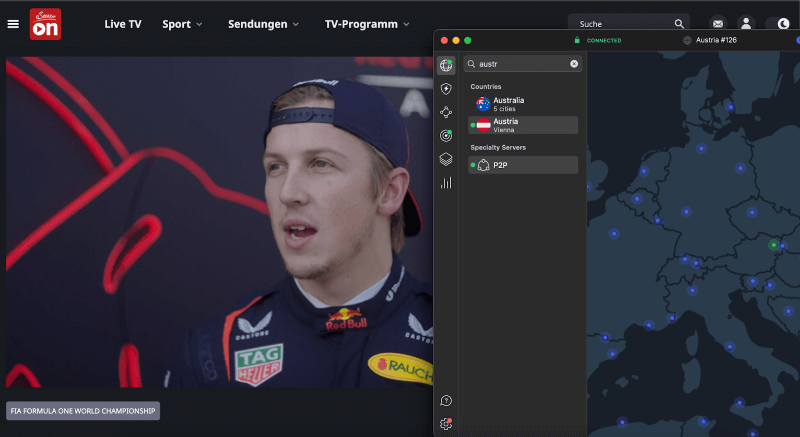
Task: Click the Australia flag icon
Action: click(x=483, y=104)
